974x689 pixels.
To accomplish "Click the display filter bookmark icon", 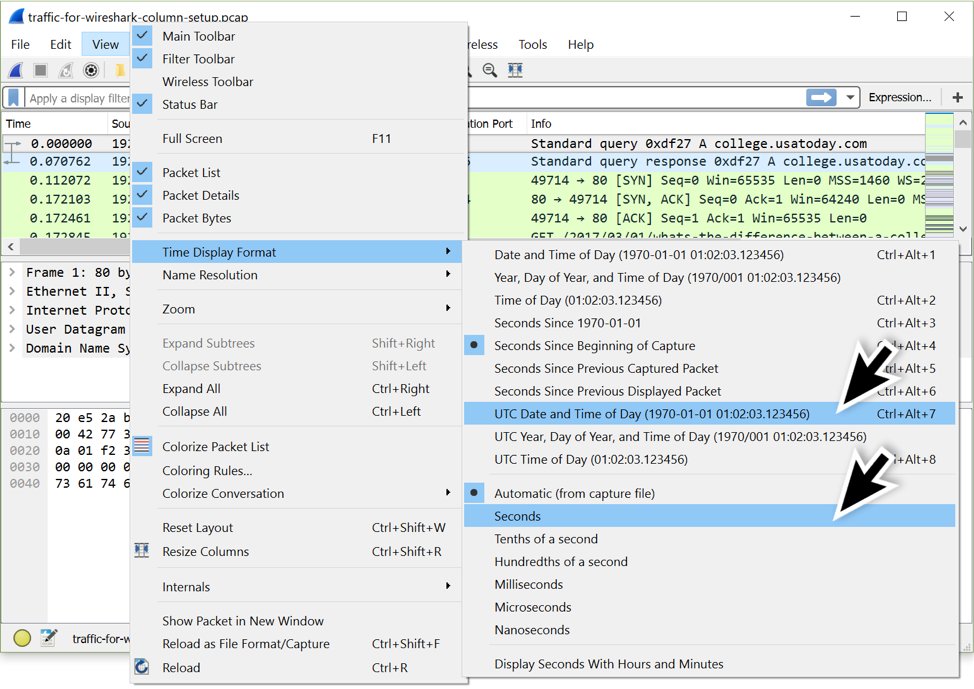I will (x=13, y=98).
